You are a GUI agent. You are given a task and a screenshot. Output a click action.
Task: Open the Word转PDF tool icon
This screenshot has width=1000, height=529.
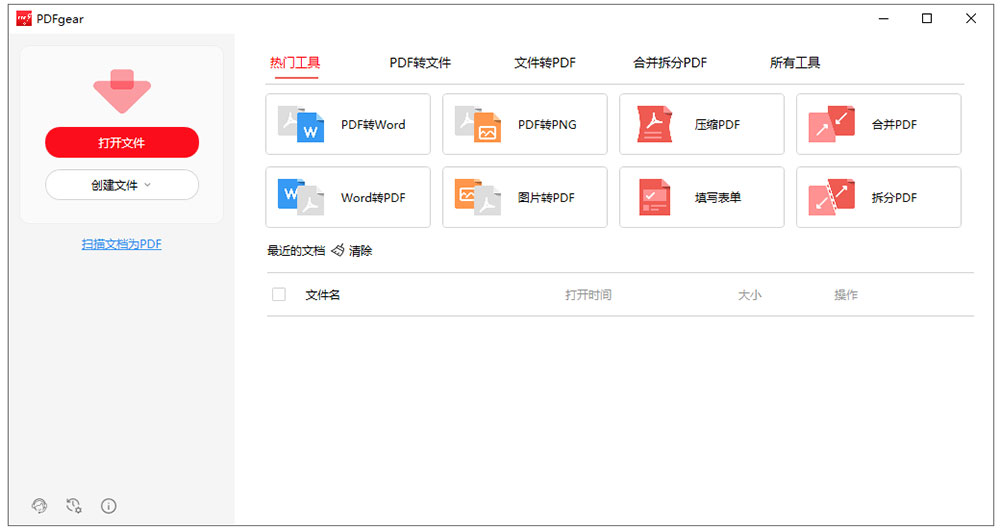pos(301,197)
